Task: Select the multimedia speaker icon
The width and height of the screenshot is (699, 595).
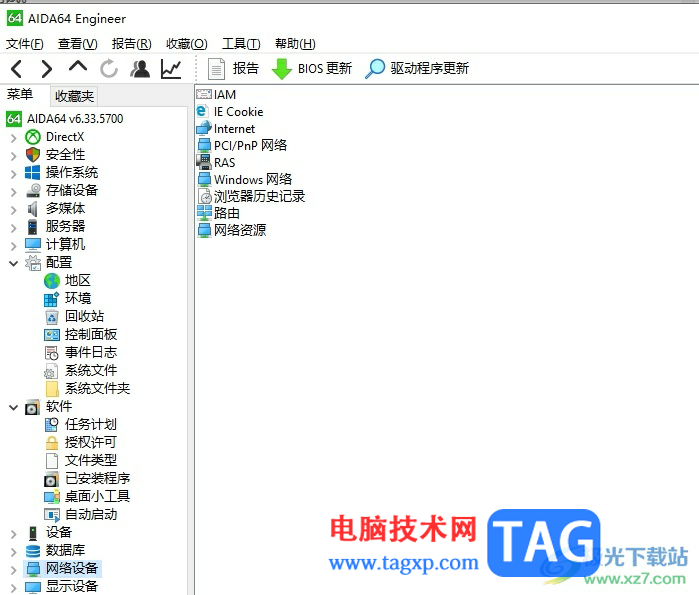Action: click(33, 209)
